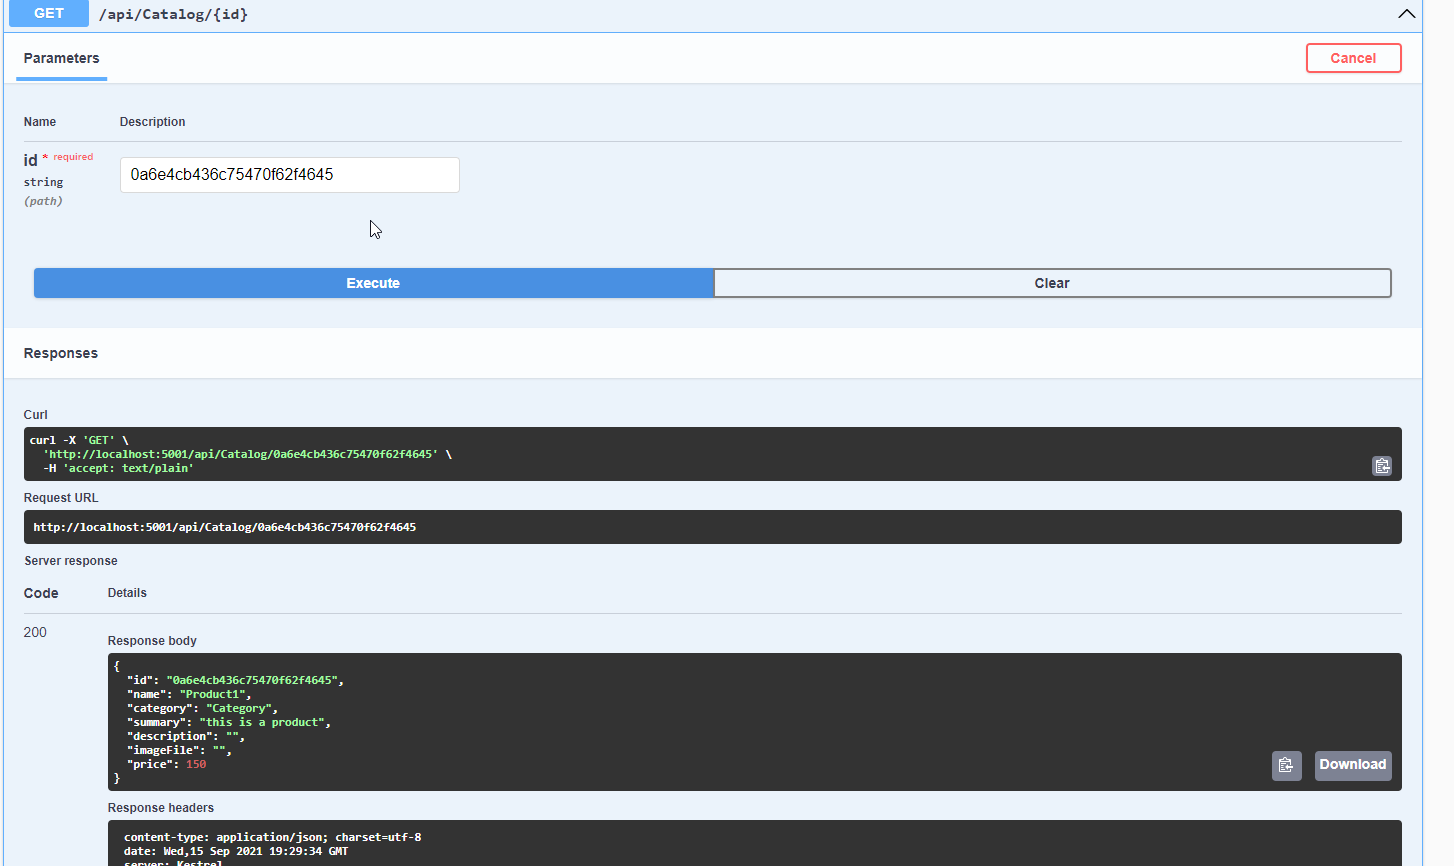Click the Server response label
Screen dimensions: 1454x866
pos(70,560)
